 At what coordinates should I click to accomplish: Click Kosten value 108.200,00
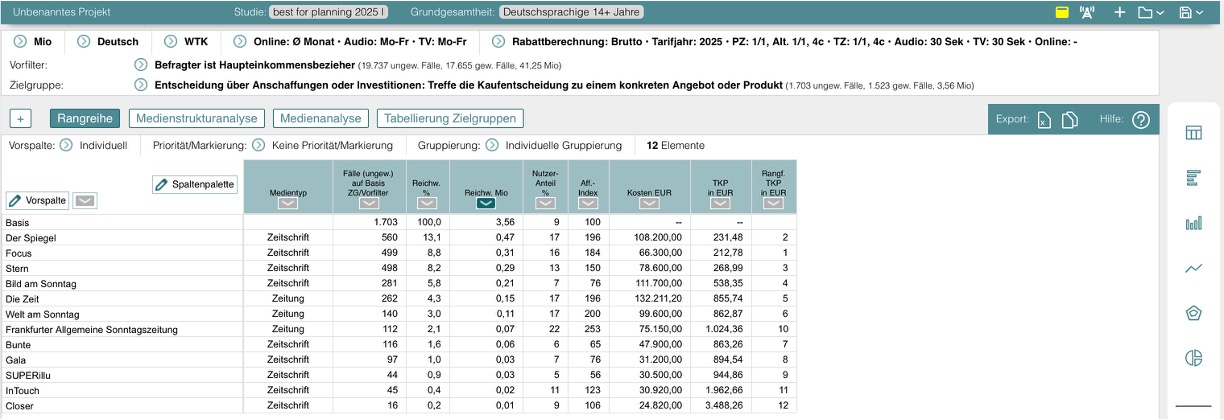point(658,237)
